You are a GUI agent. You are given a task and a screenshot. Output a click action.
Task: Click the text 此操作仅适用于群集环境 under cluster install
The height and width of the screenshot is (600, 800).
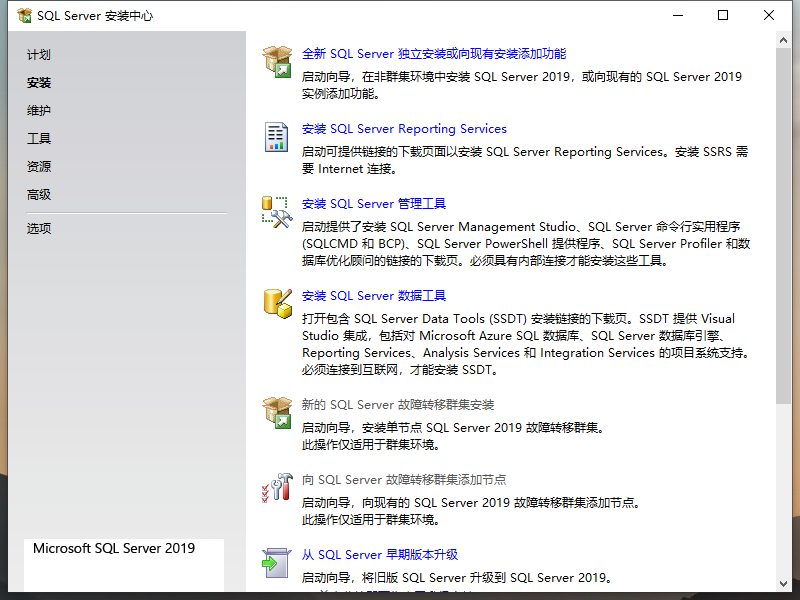point(371,445)
